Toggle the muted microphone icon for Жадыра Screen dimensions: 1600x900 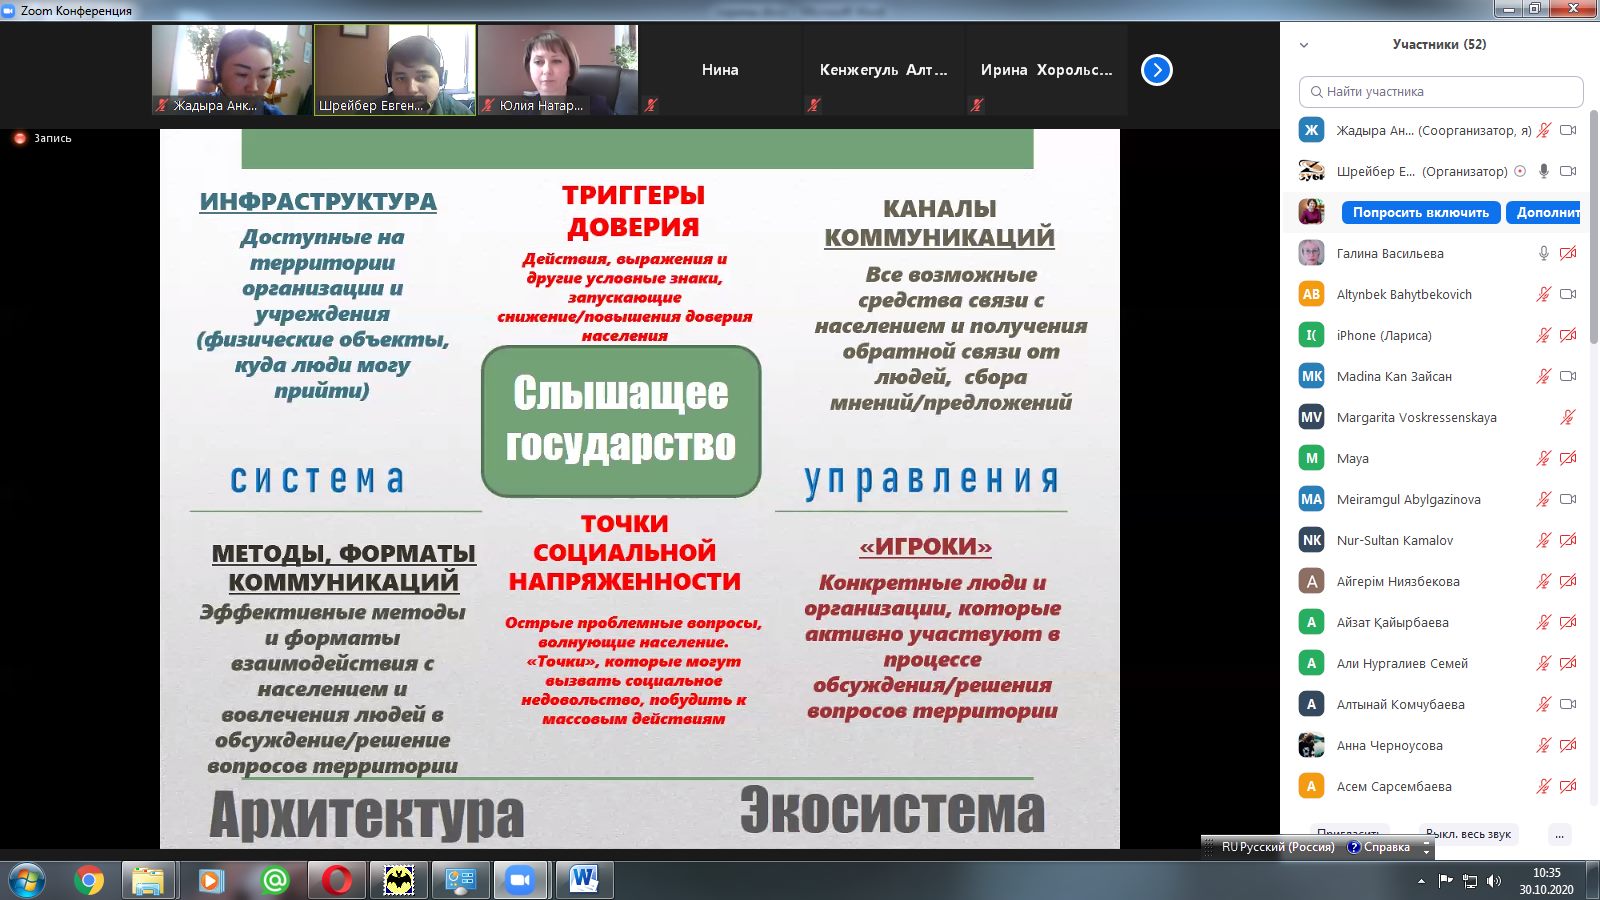1544,129
